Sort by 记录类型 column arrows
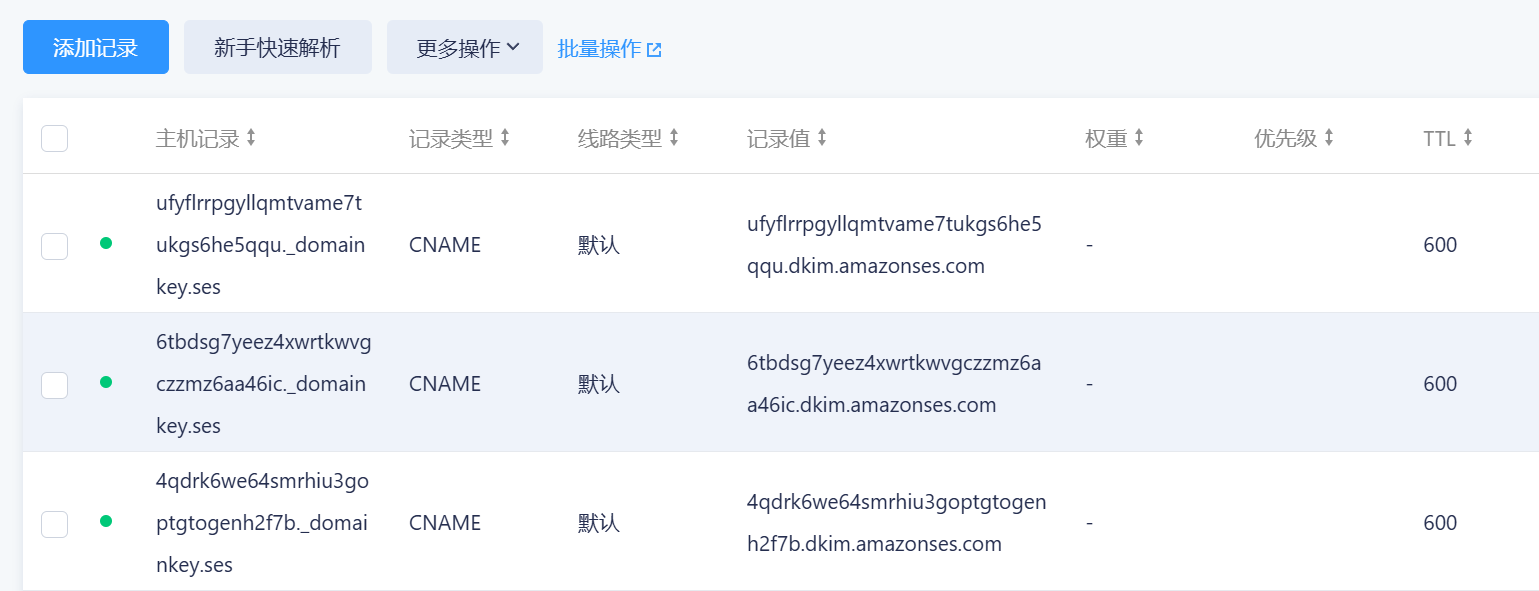The image size is (1539, 591). [505, 138]
